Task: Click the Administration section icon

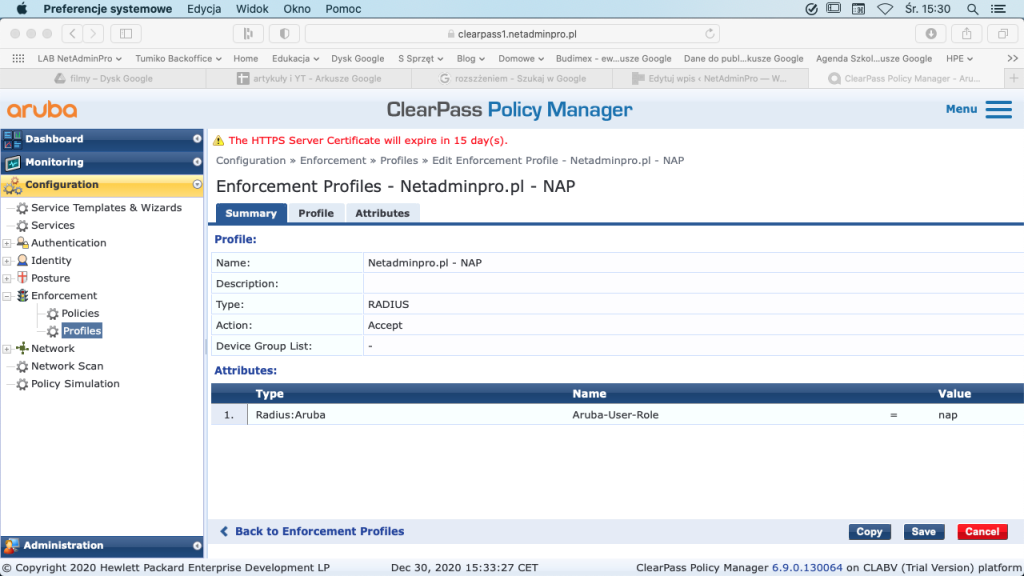Action: 11,545
